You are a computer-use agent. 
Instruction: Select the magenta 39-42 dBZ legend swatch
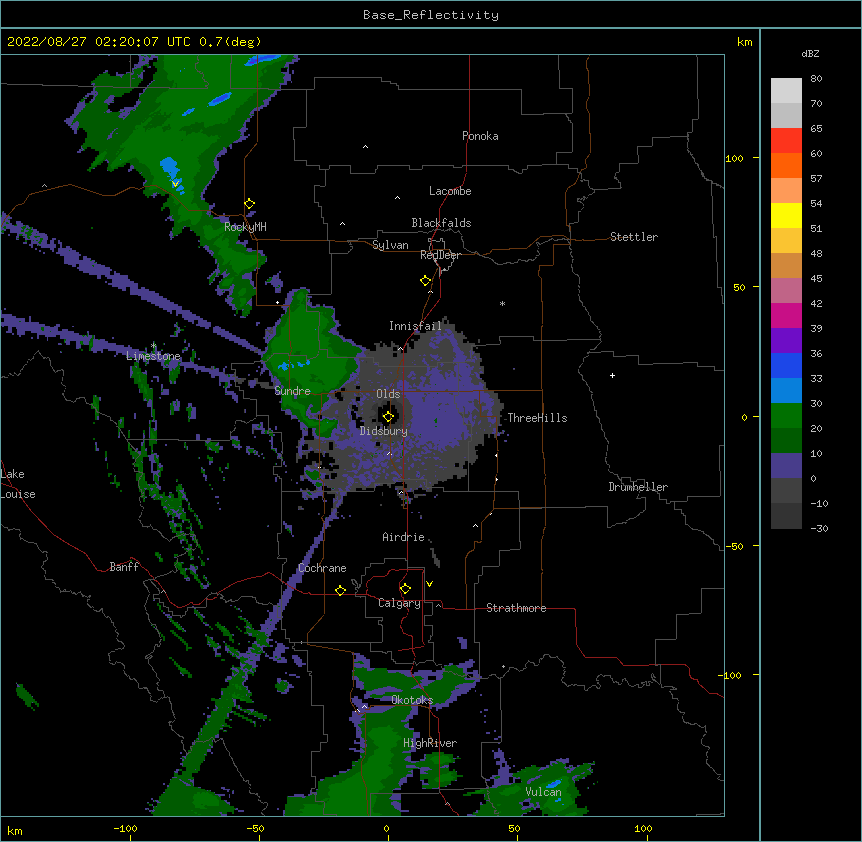click(786, 315)
